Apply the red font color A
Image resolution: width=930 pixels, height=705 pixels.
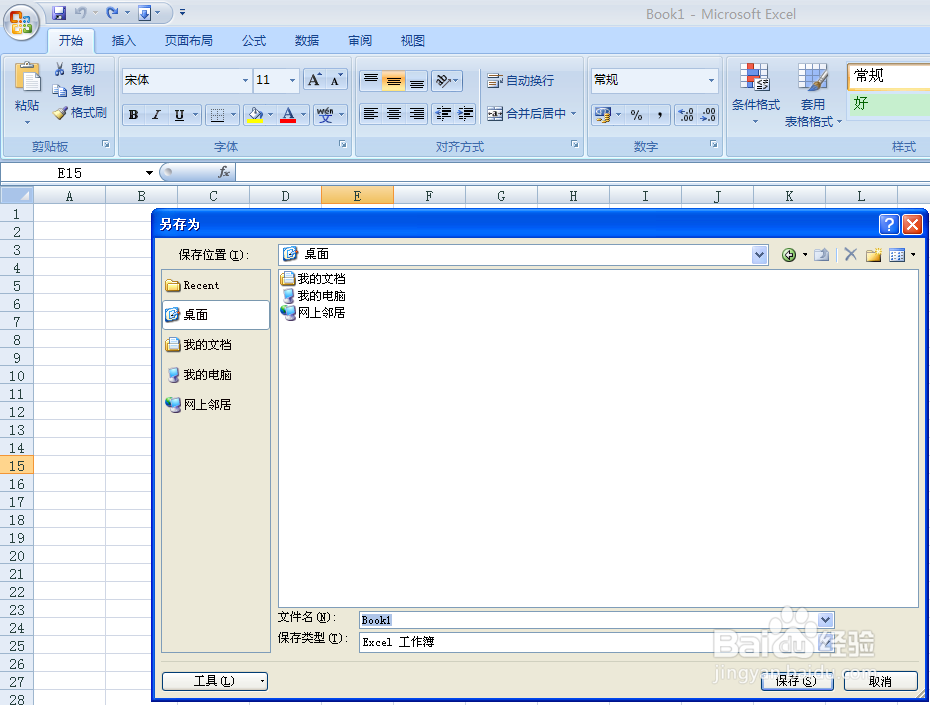coord(288,114)
